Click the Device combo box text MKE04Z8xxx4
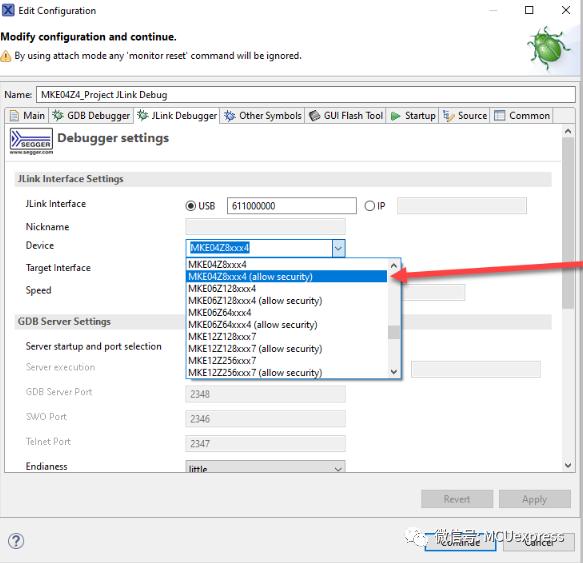583x563 pixels. pos(220,248)
